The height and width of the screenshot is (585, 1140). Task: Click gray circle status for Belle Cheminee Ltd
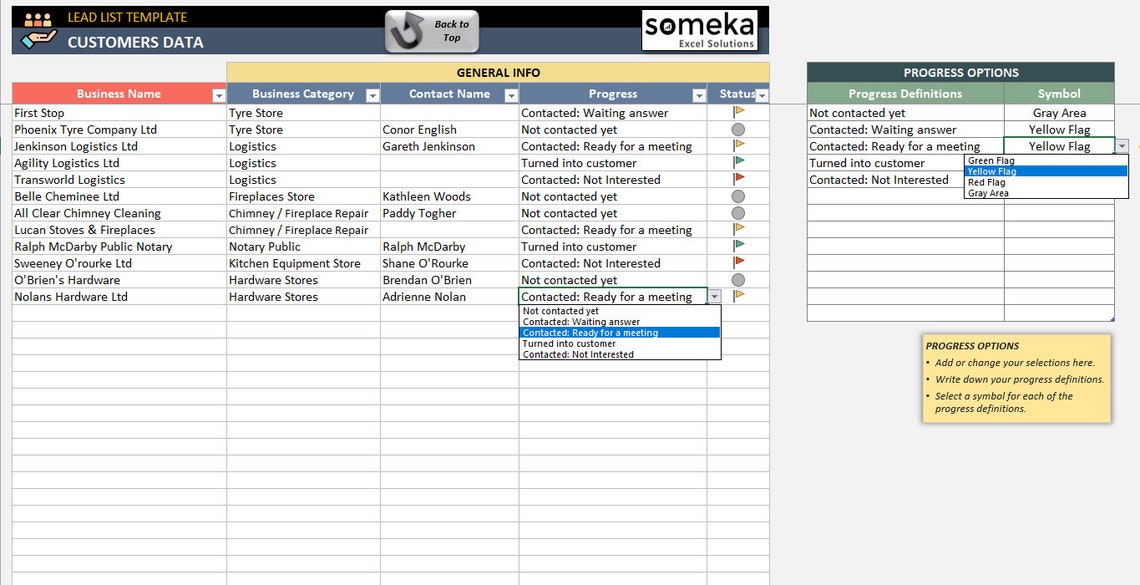[738, 196]
